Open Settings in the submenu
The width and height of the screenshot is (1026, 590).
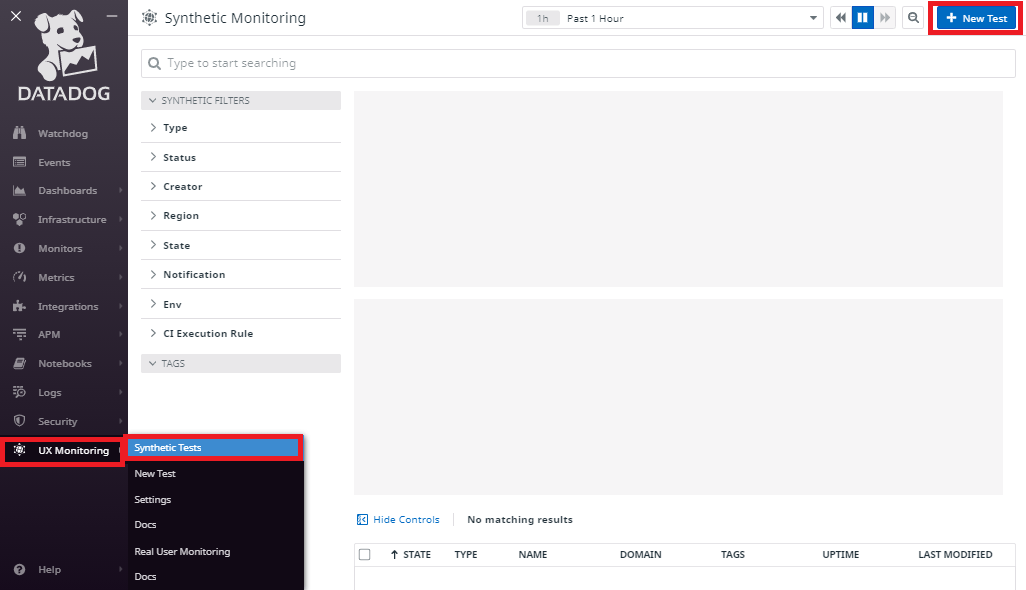[152, 500]
